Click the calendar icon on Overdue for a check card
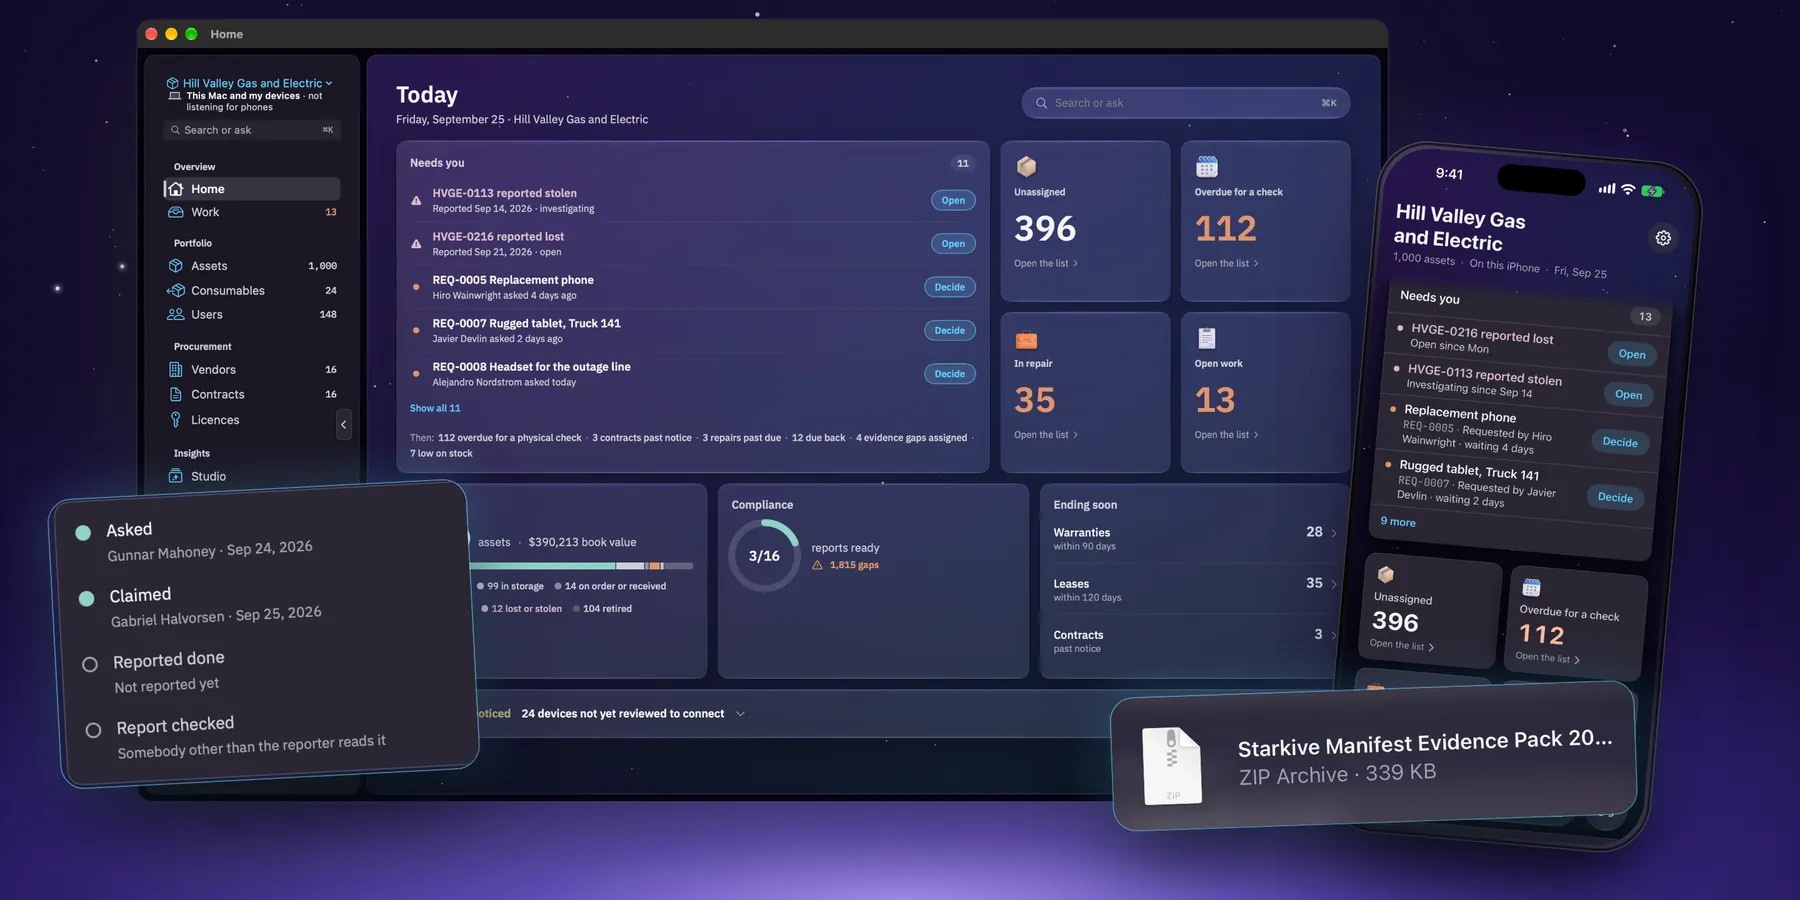1800x900 pixels. pyautogui.click(x=1207, y=166)
